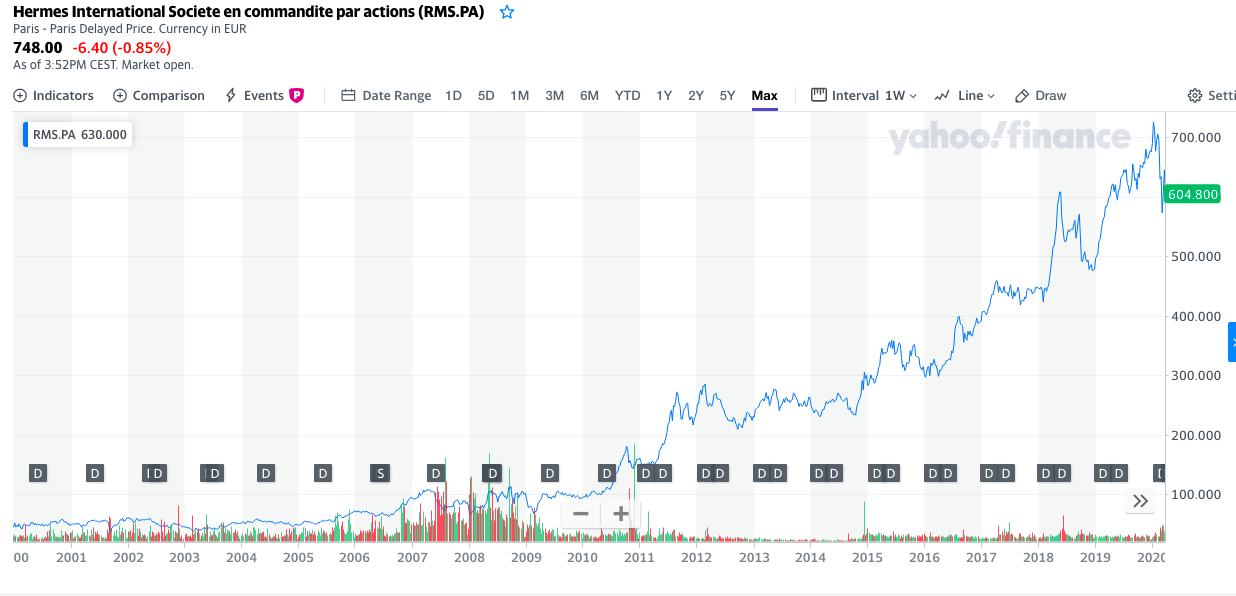Add a Comparison symbol
Viewport: 1236px width, 596px height.
(x=159, y=96)
